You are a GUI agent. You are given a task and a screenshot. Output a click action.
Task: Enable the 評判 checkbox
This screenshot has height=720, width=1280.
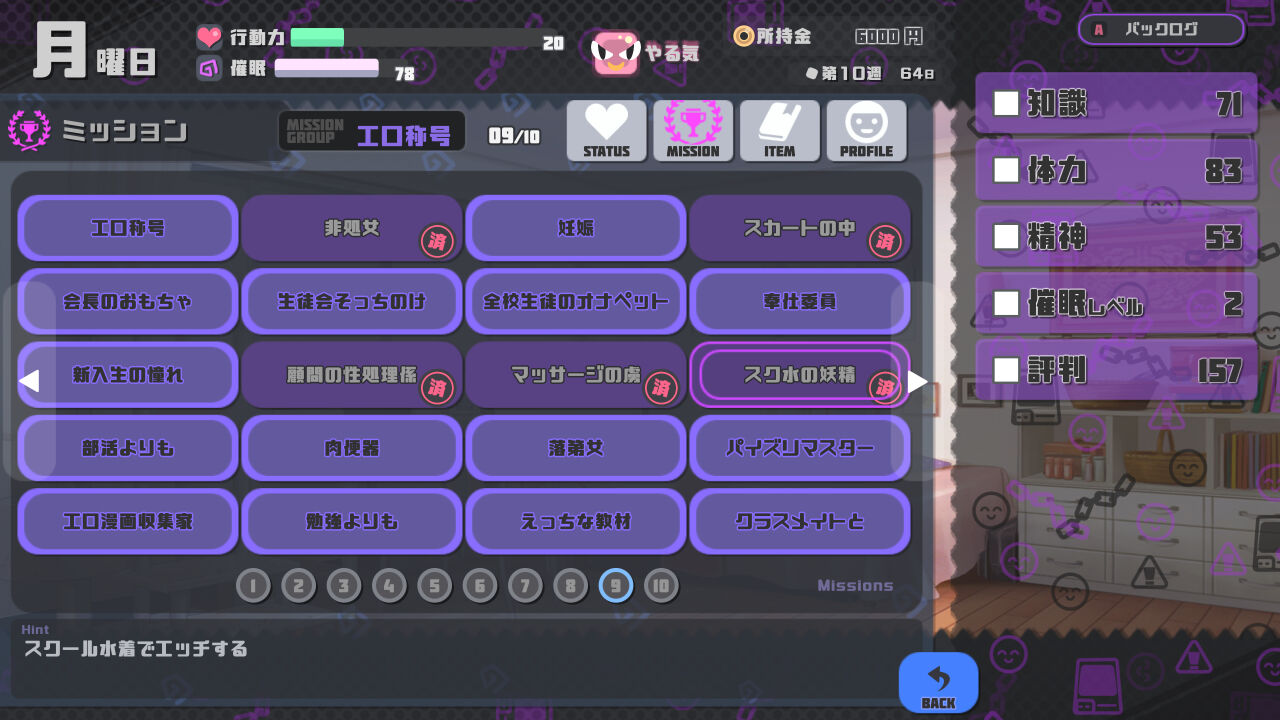[x=1006, y=370]
